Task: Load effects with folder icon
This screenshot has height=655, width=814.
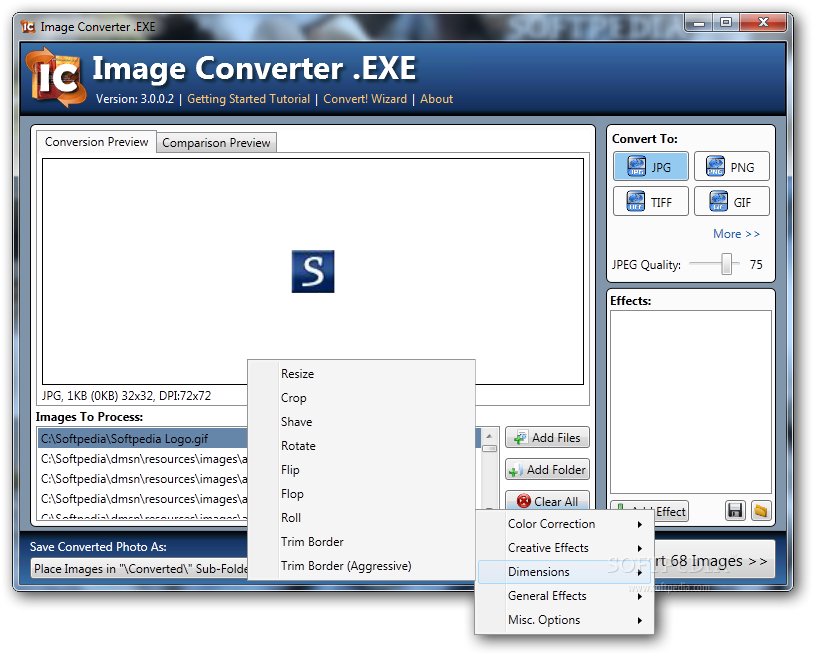Action: coord(761,511)
